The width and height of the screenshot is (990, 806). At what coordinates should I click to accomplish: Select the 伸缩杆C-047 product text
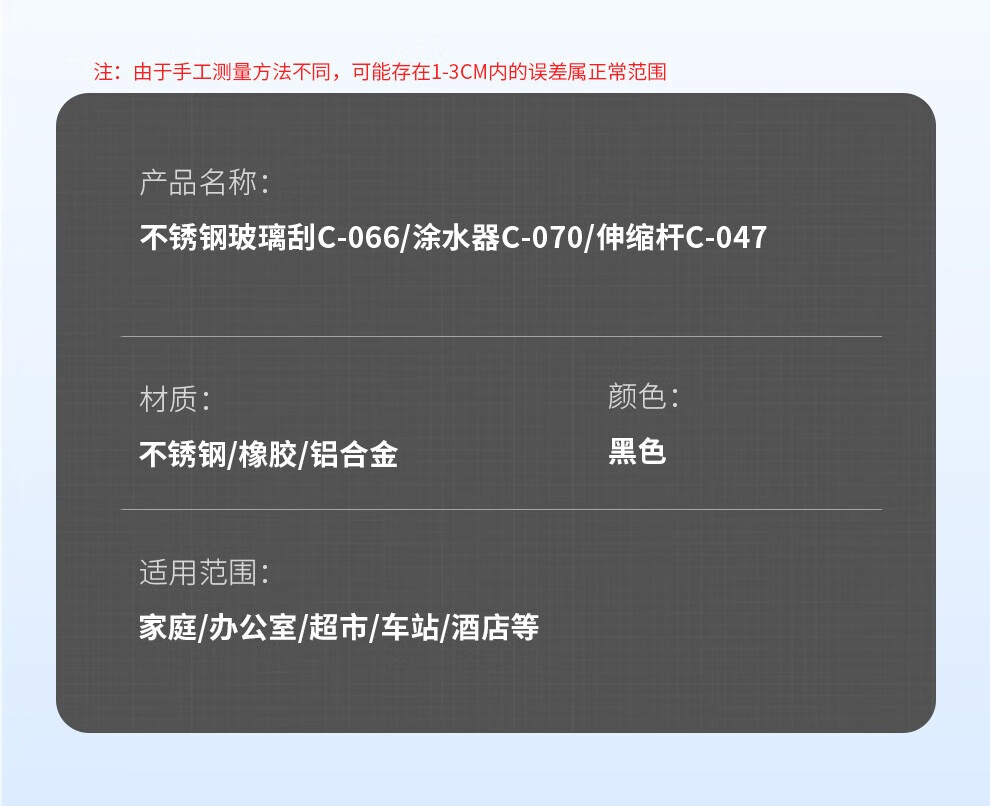pyautogui.click(x=682, y=238)
